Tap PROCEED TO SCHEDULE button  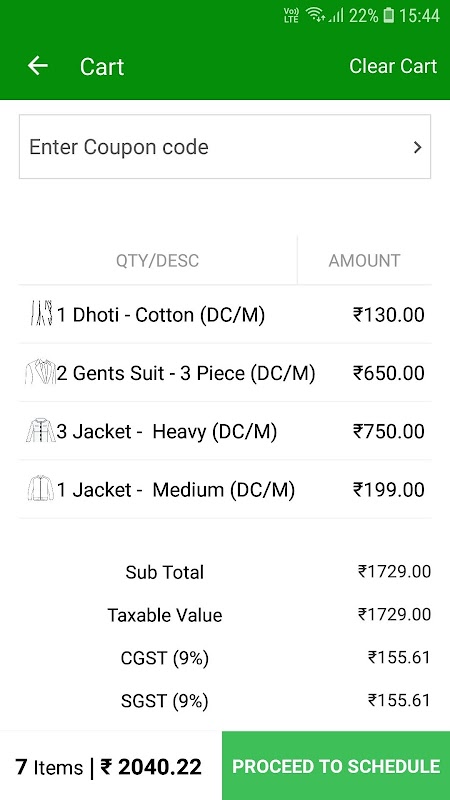[x=336, y=765]
